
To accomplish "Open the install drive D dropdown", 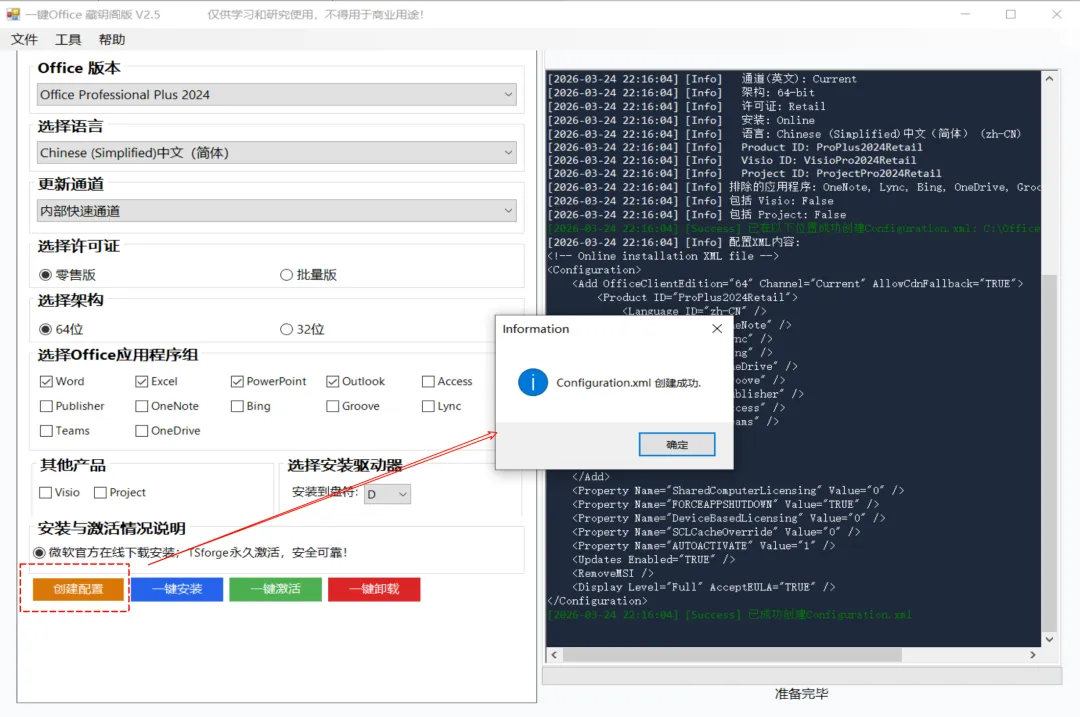I will tap(387, 494).
